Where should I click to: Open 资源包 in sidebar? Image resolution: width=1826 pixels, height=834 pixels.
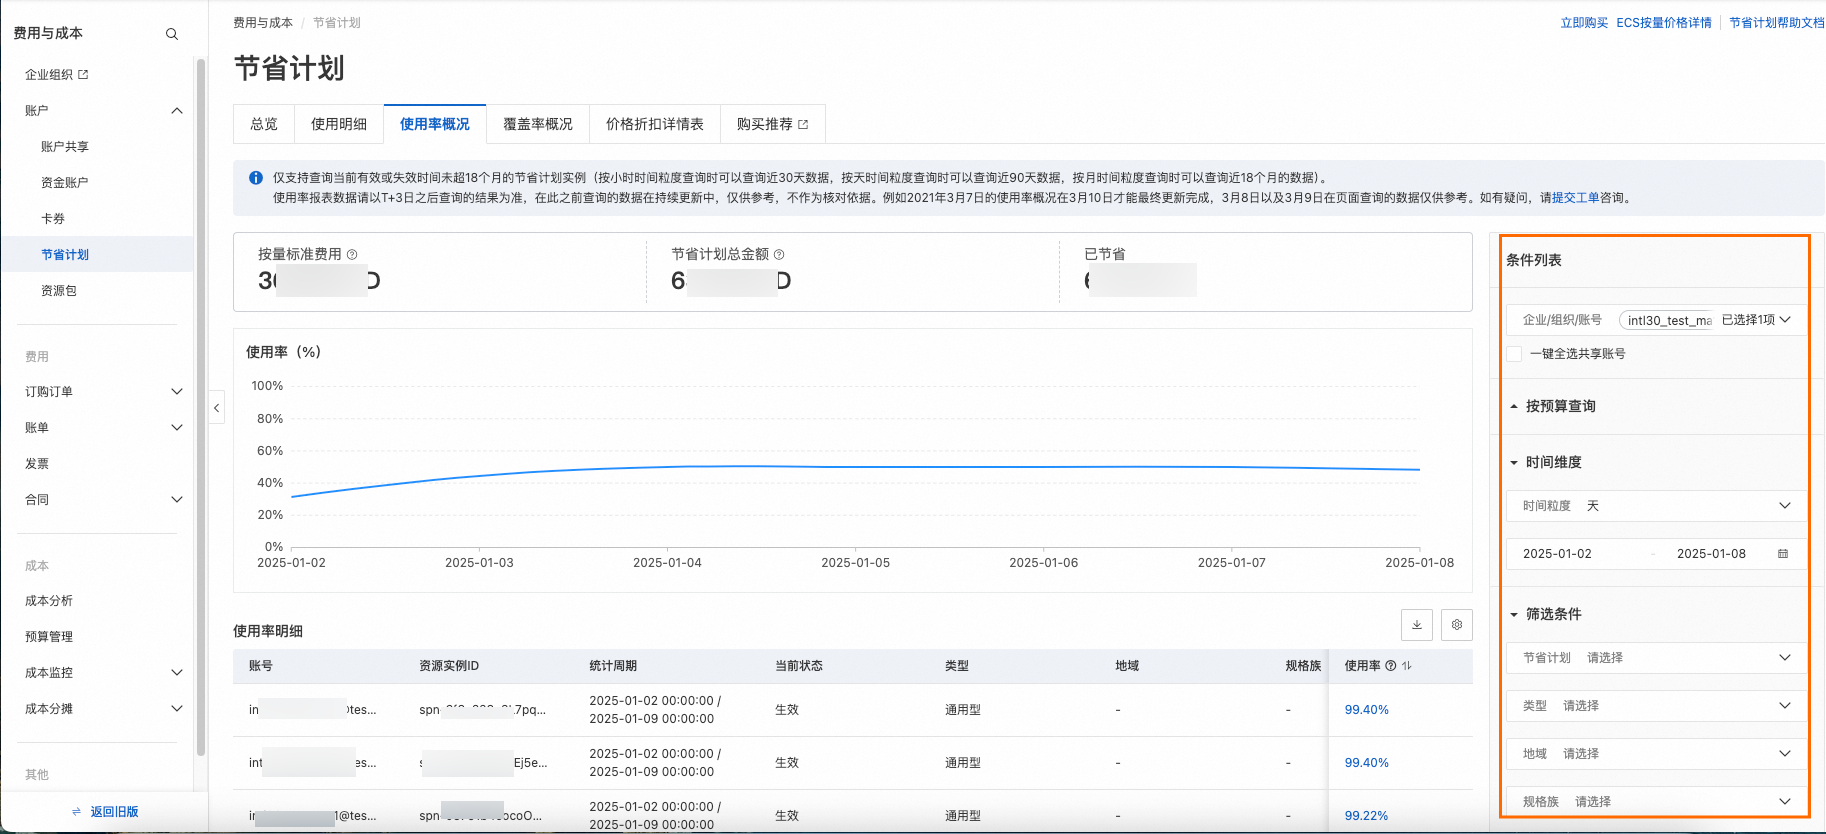59,291
